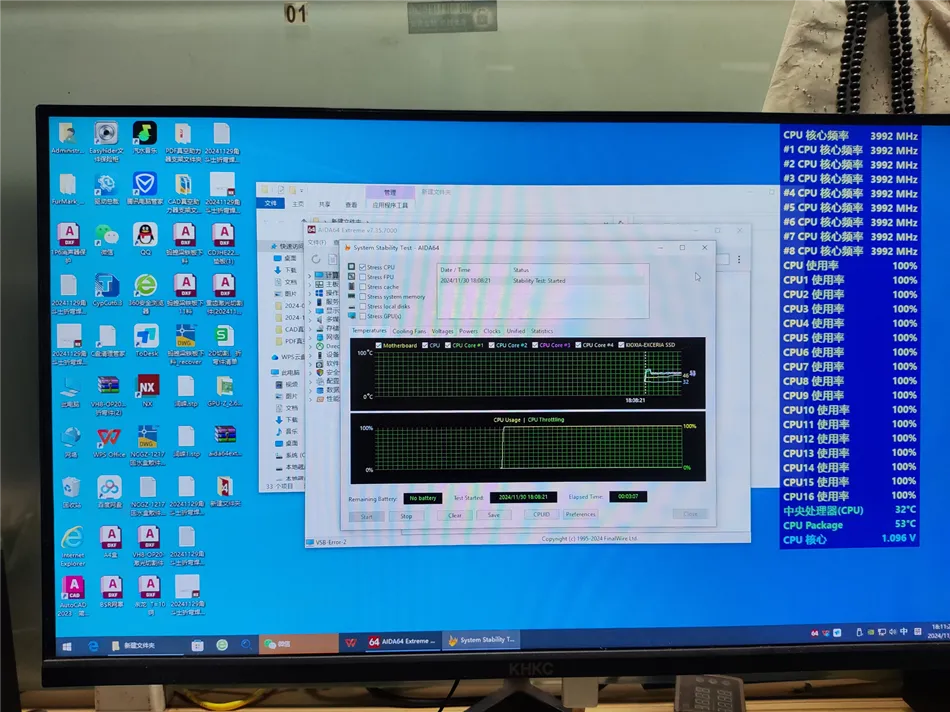
Task: Switch to the Unified tab
Action: 516,331
